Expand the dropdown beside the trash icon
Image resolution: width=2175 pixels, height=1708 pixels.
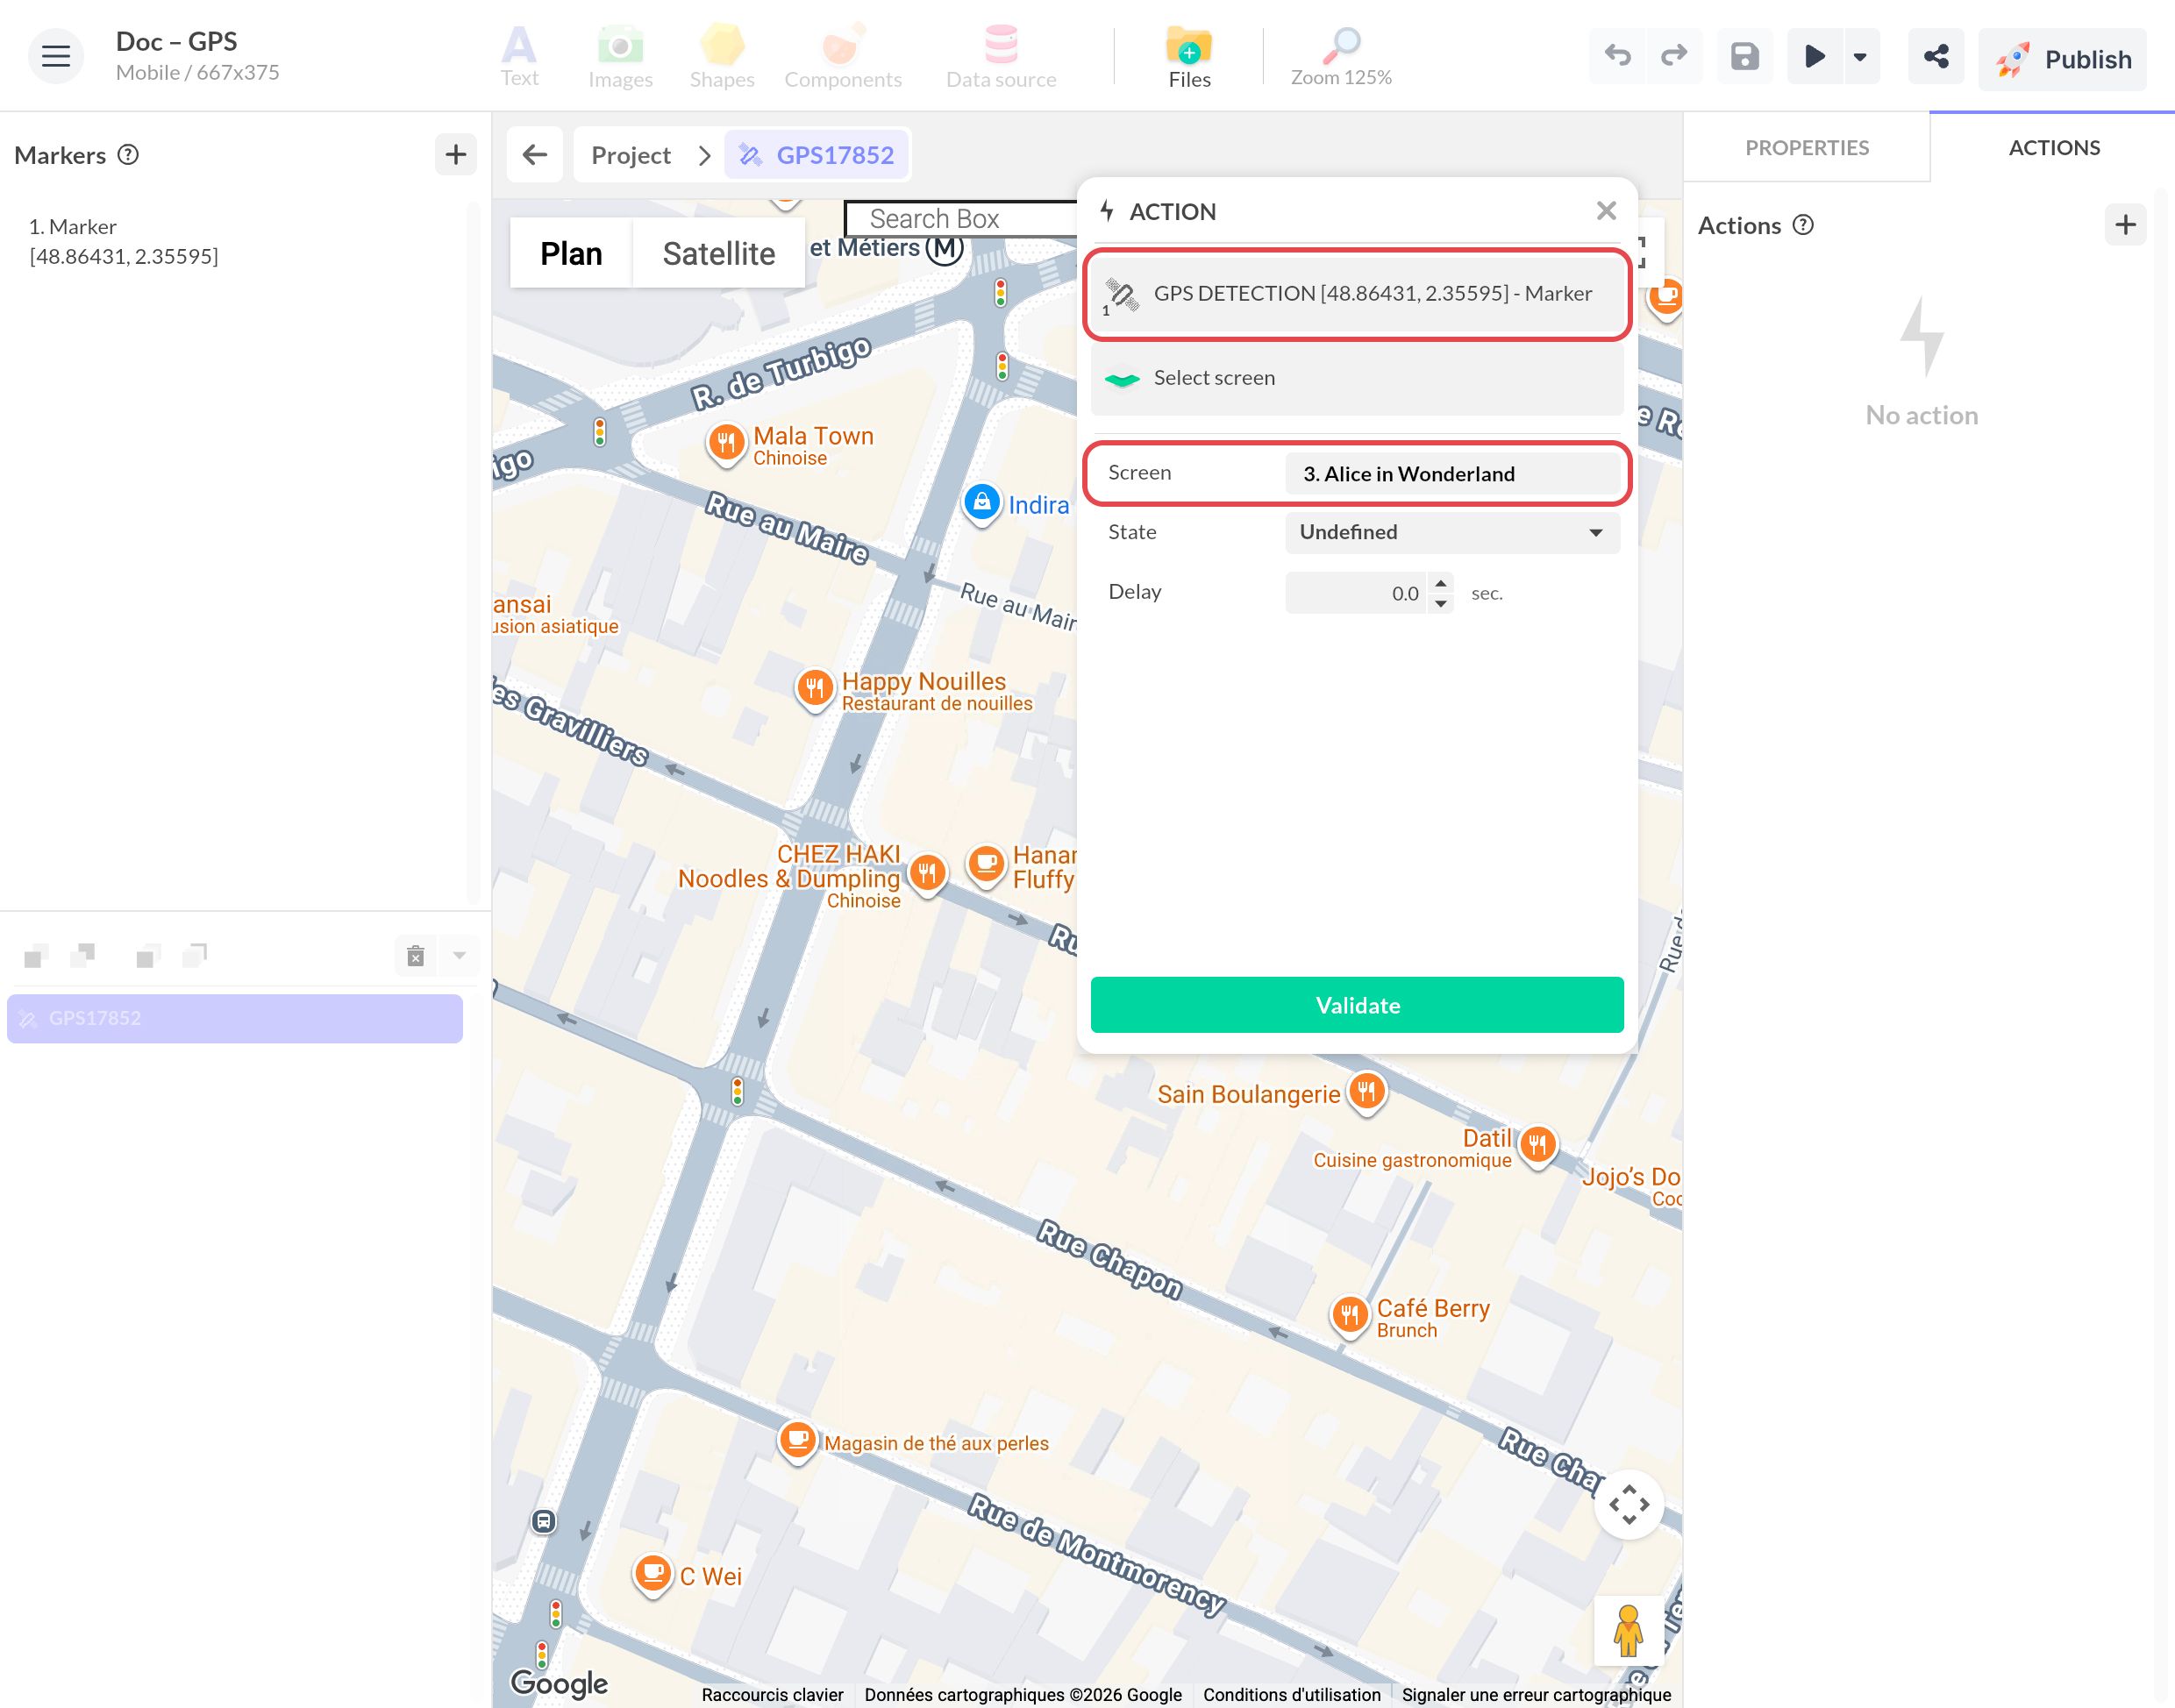pos(459,956)
